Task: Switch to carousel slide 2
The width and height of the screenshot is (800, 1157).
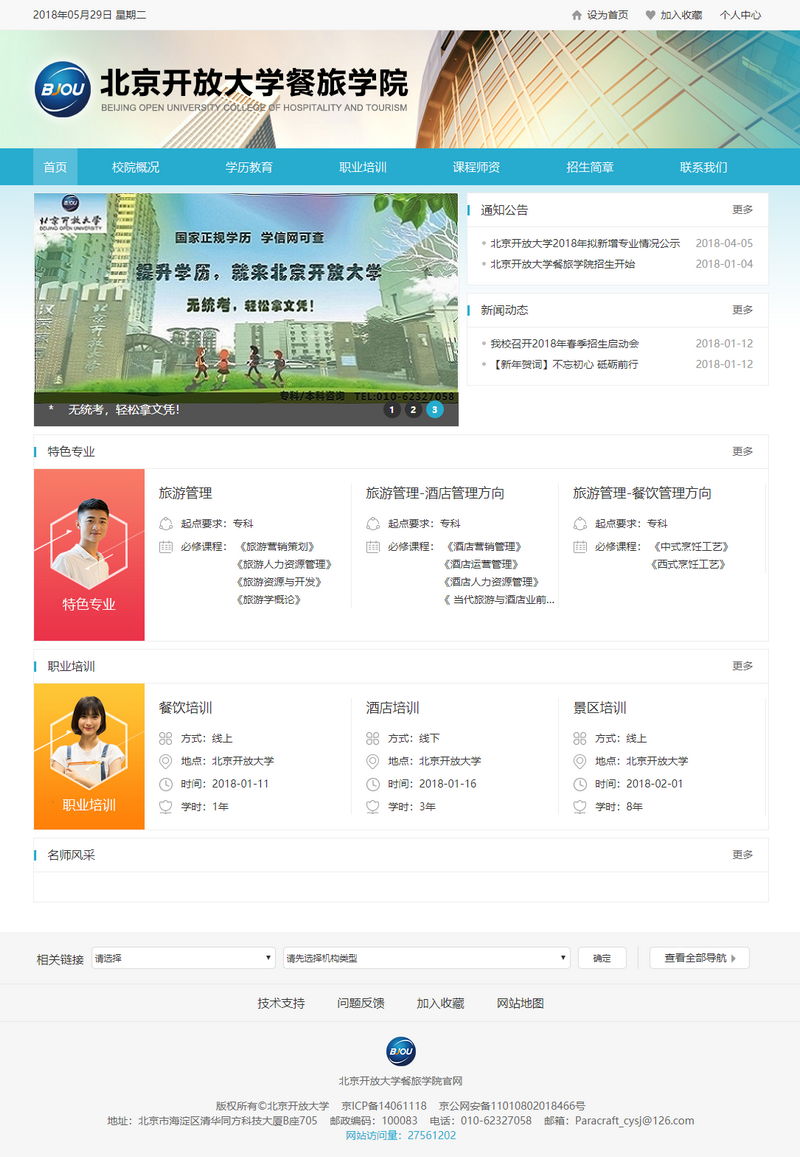Action: (x=413, y=409)
